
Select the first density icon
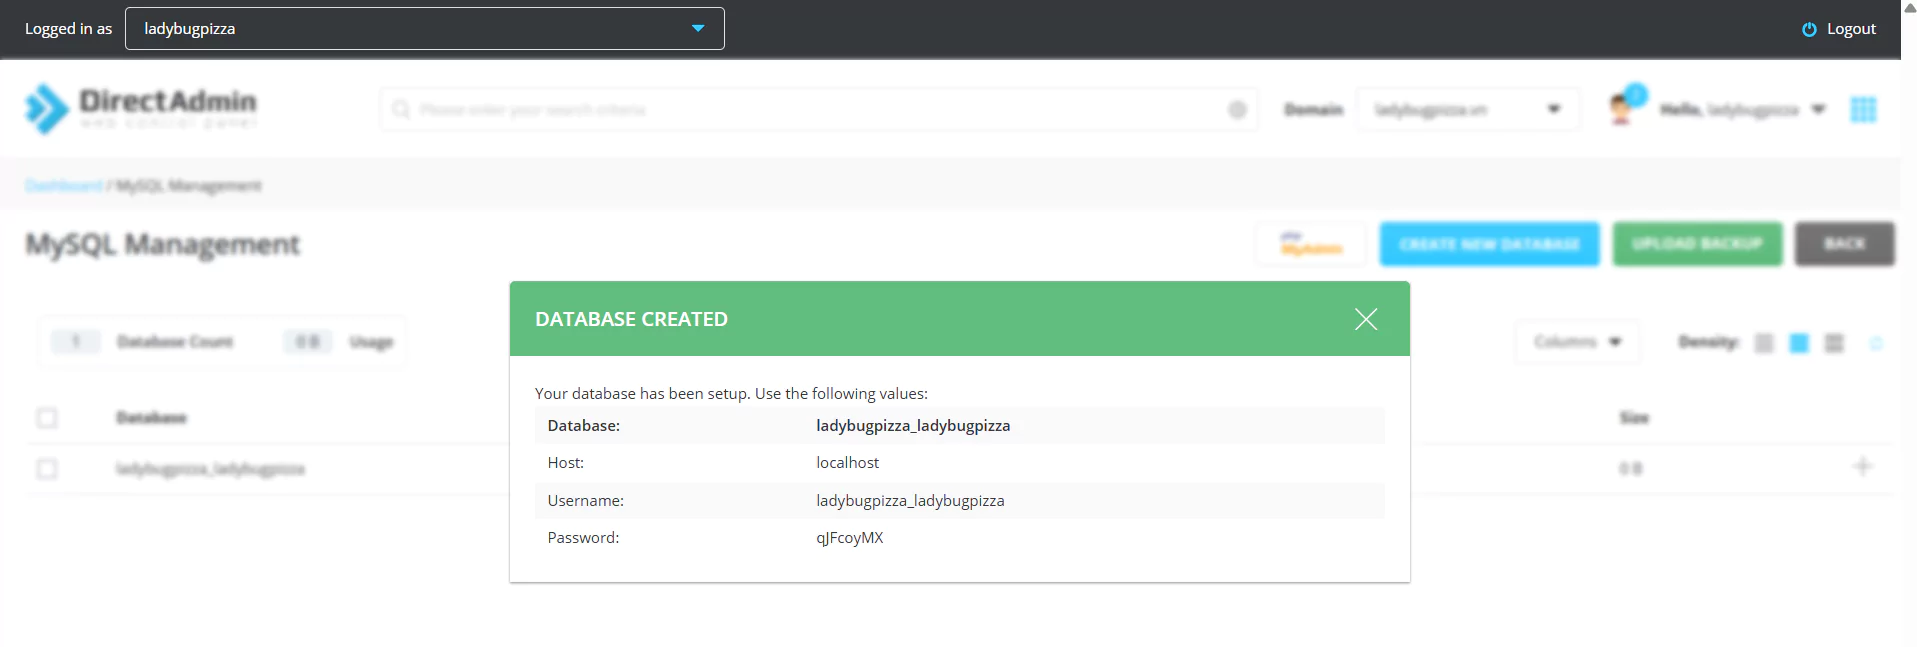point(1764,343)
